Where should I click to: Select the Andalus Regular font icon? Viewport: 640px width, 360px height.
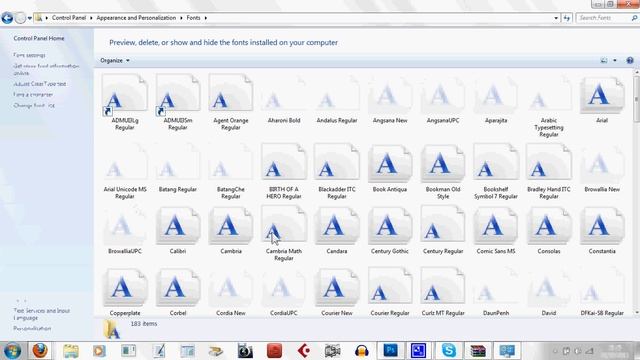(x=337, y=93)
